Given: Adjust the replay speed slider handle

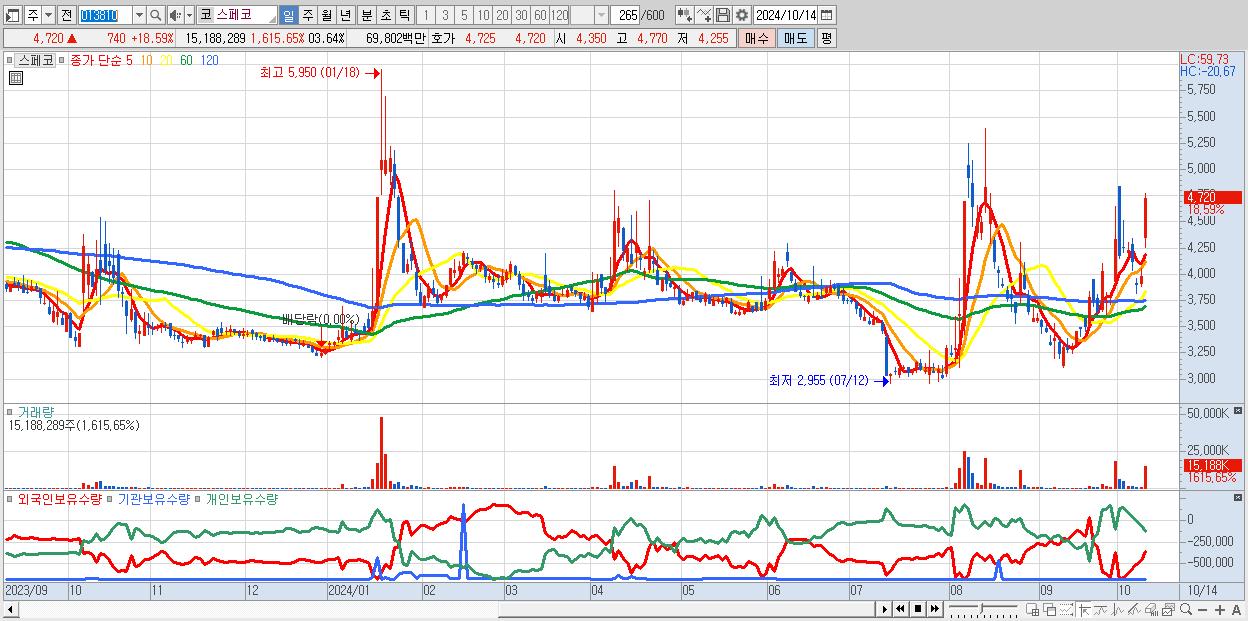Looking at the screenshot, I should [981, 608].
